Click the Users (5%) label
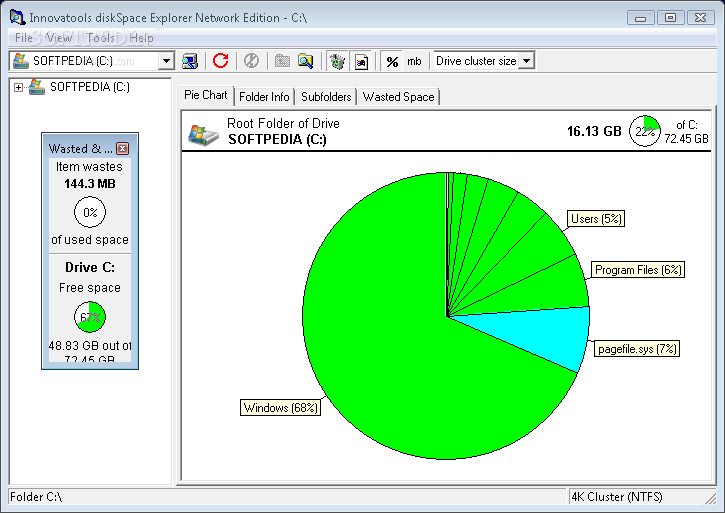Viewport: 725px width, 513px height. tap(596, 218)
